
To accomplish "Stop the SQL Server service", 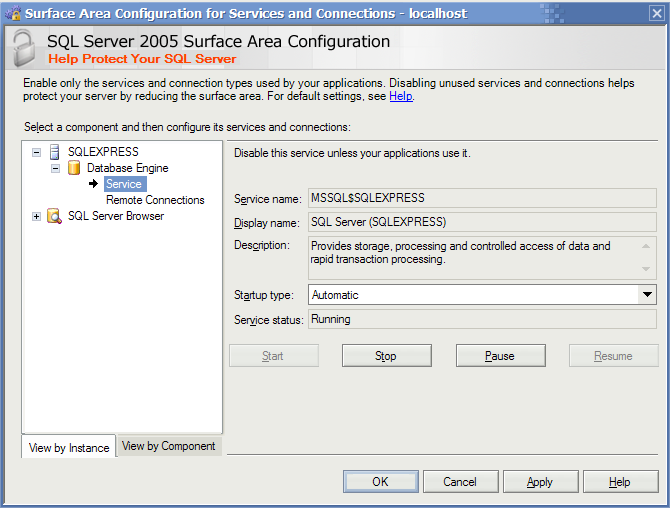I will click(386, 355).
